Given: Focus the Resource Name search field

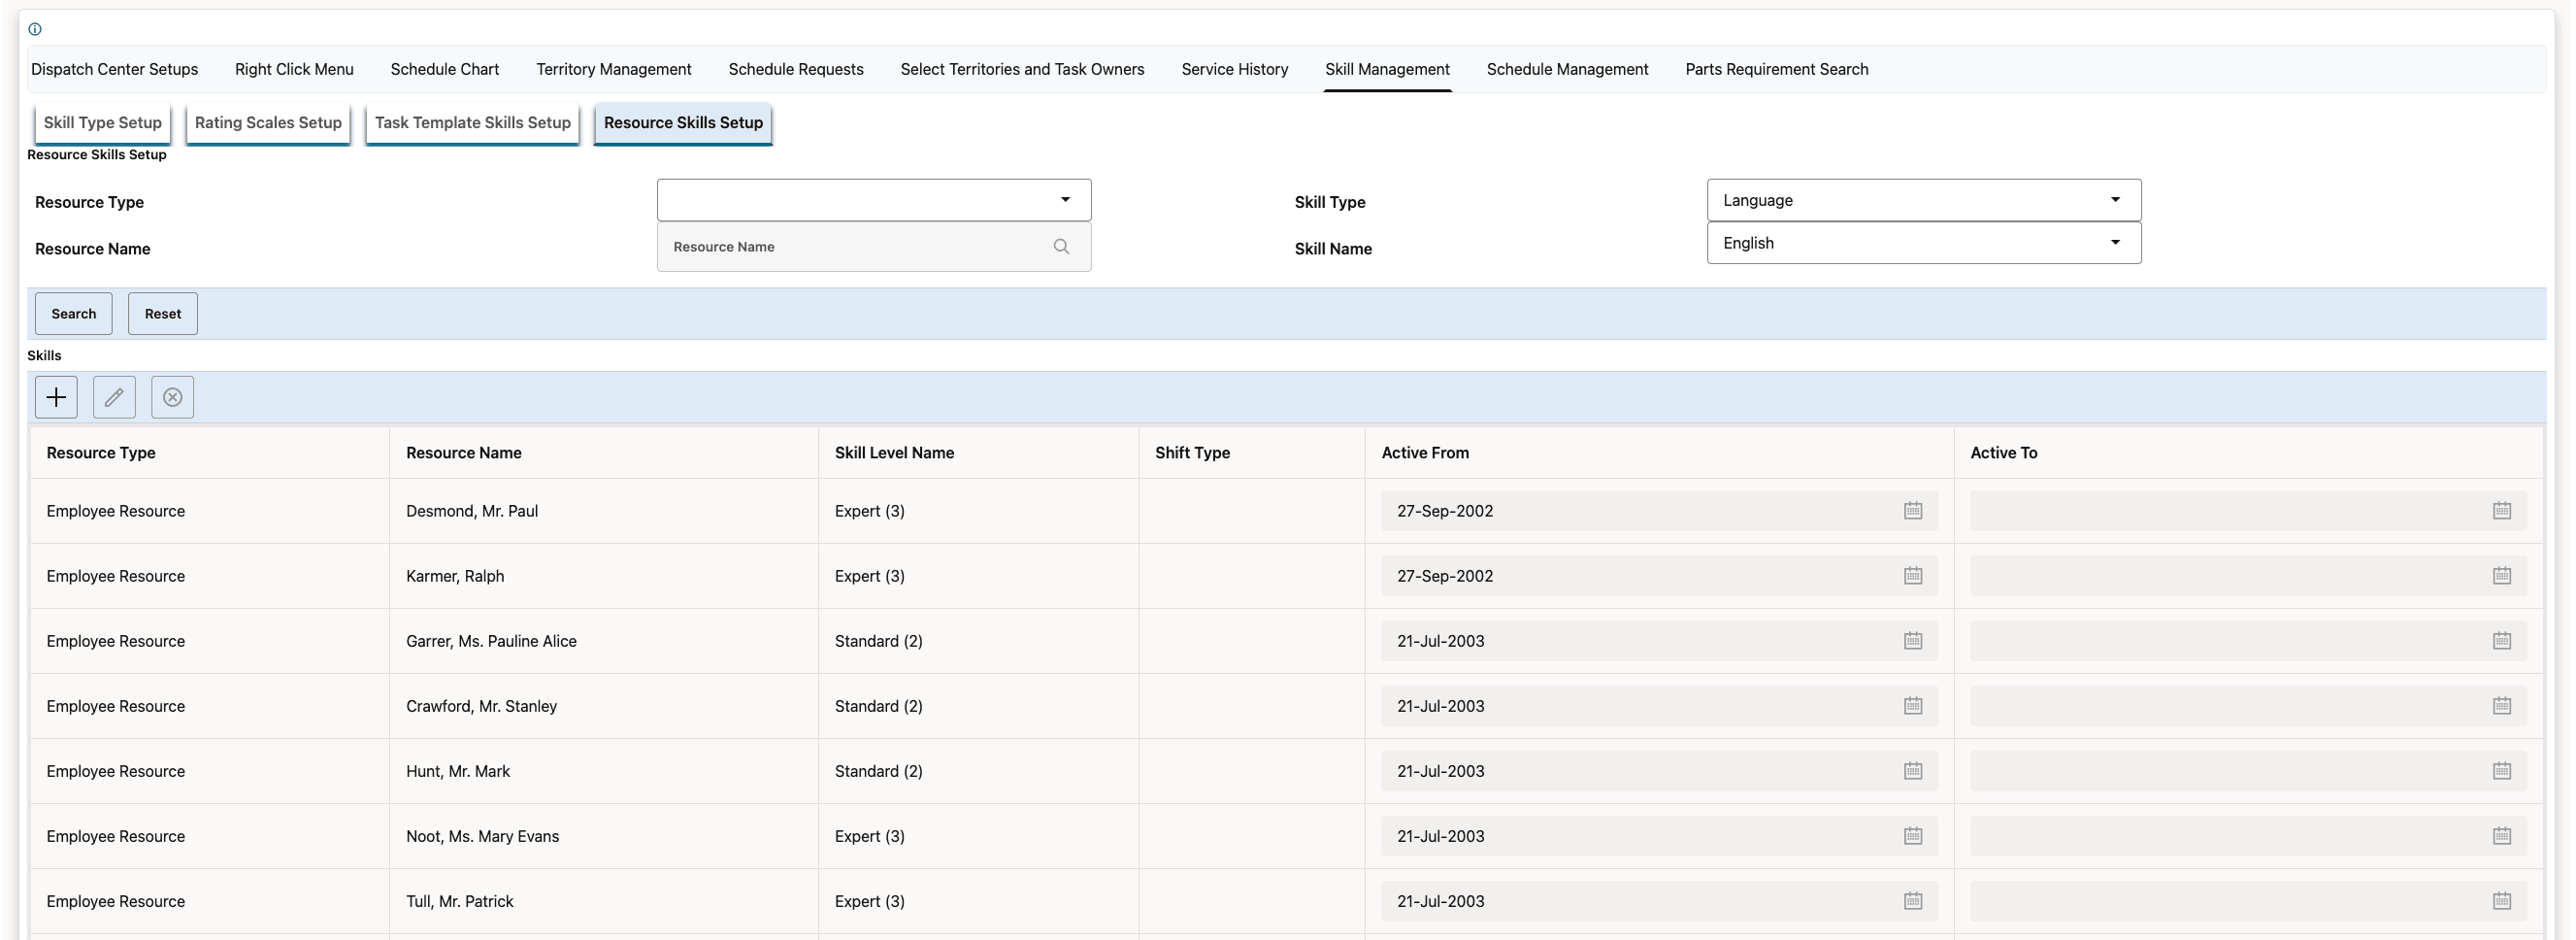Looking at the screenshot, I should click(874, 247).
